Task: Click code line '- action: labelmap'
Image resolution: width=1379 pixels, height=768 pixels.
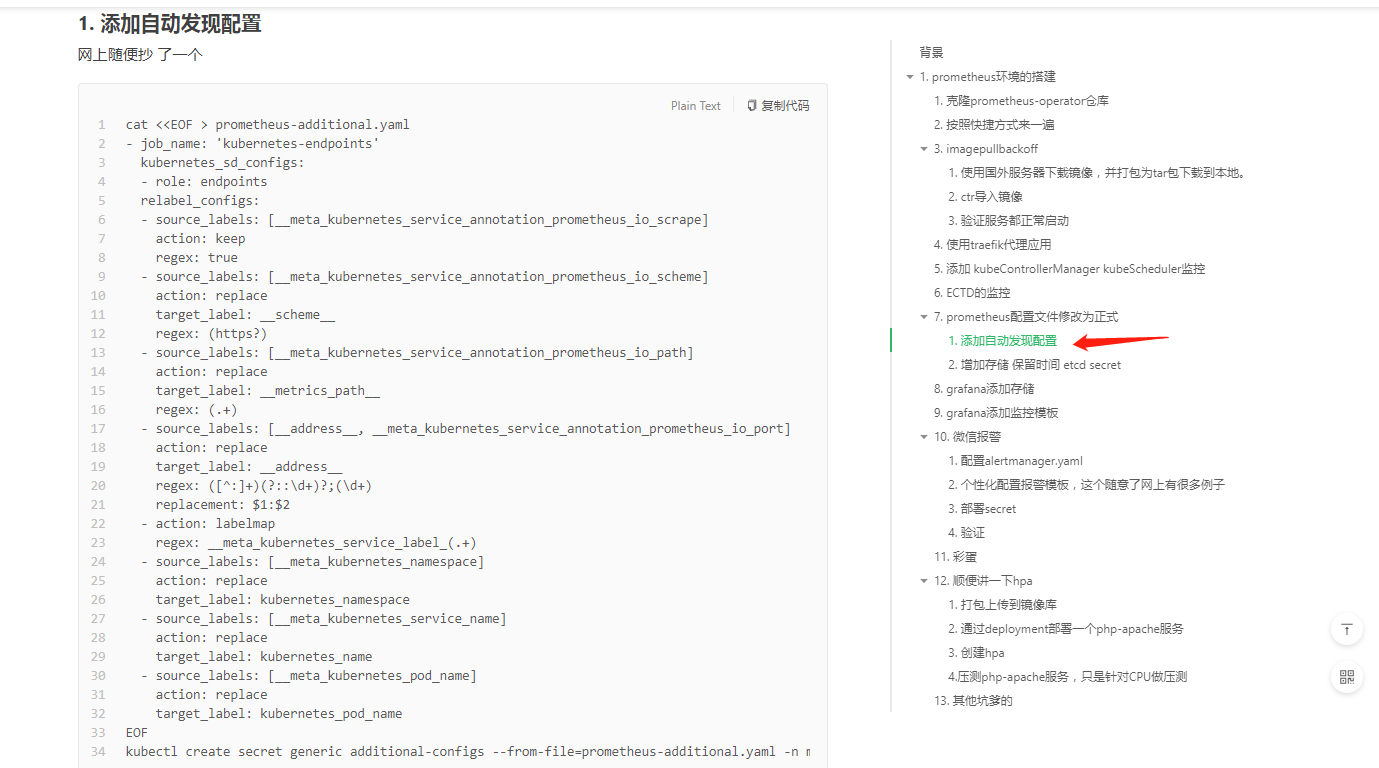Action: click(207, 524)
